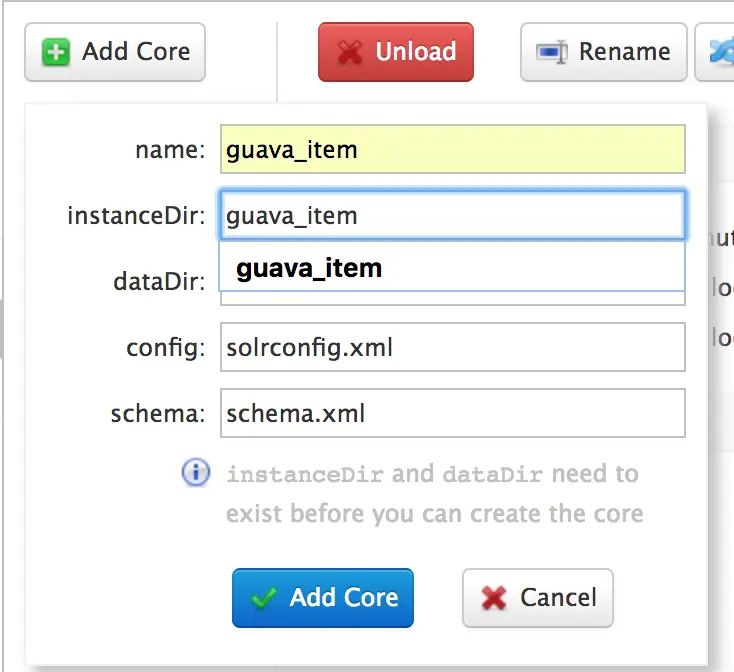Confirm with the blue Add Core button
The image size is (734, 672).
pyautogui.click(x=322, y=598)
